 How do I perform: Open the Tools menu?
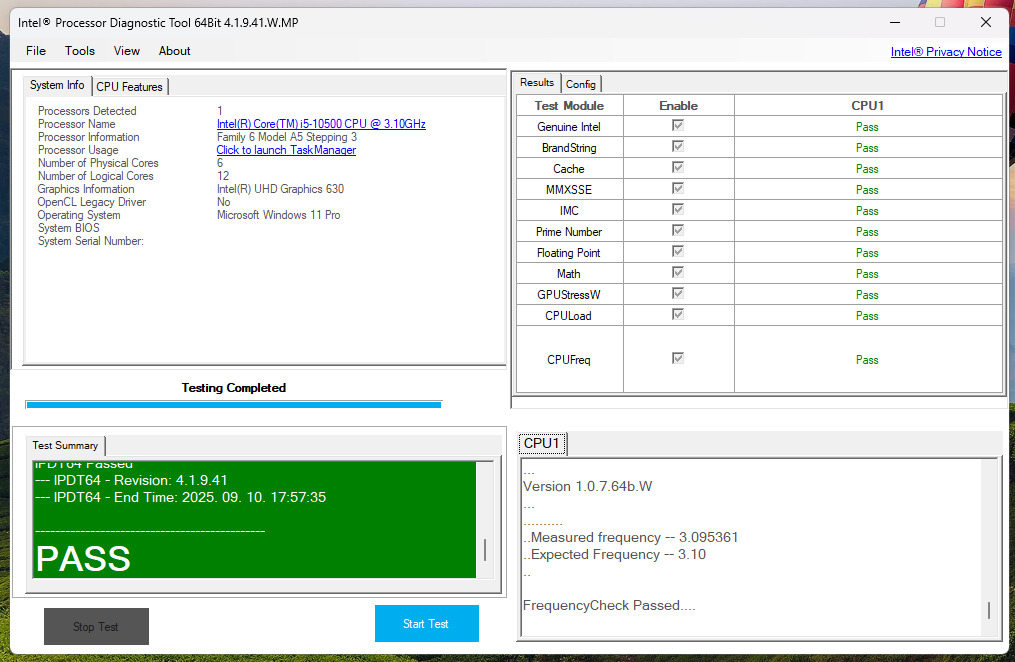click(80, 51)
